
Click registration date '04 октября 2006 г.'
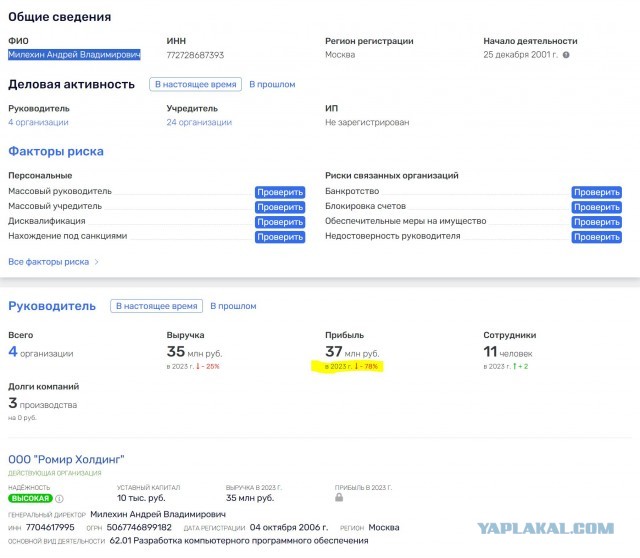289,528
